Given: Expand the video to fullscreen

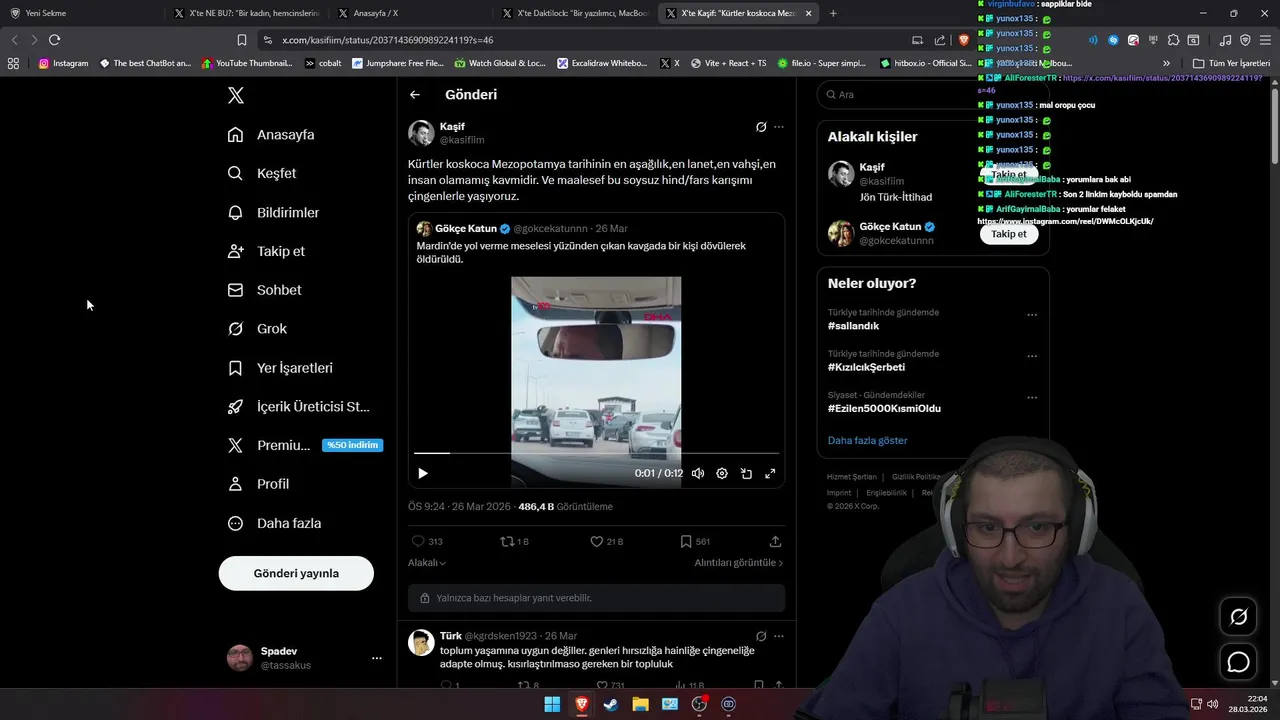Looking at the screenshot, I should pos(770,473).
